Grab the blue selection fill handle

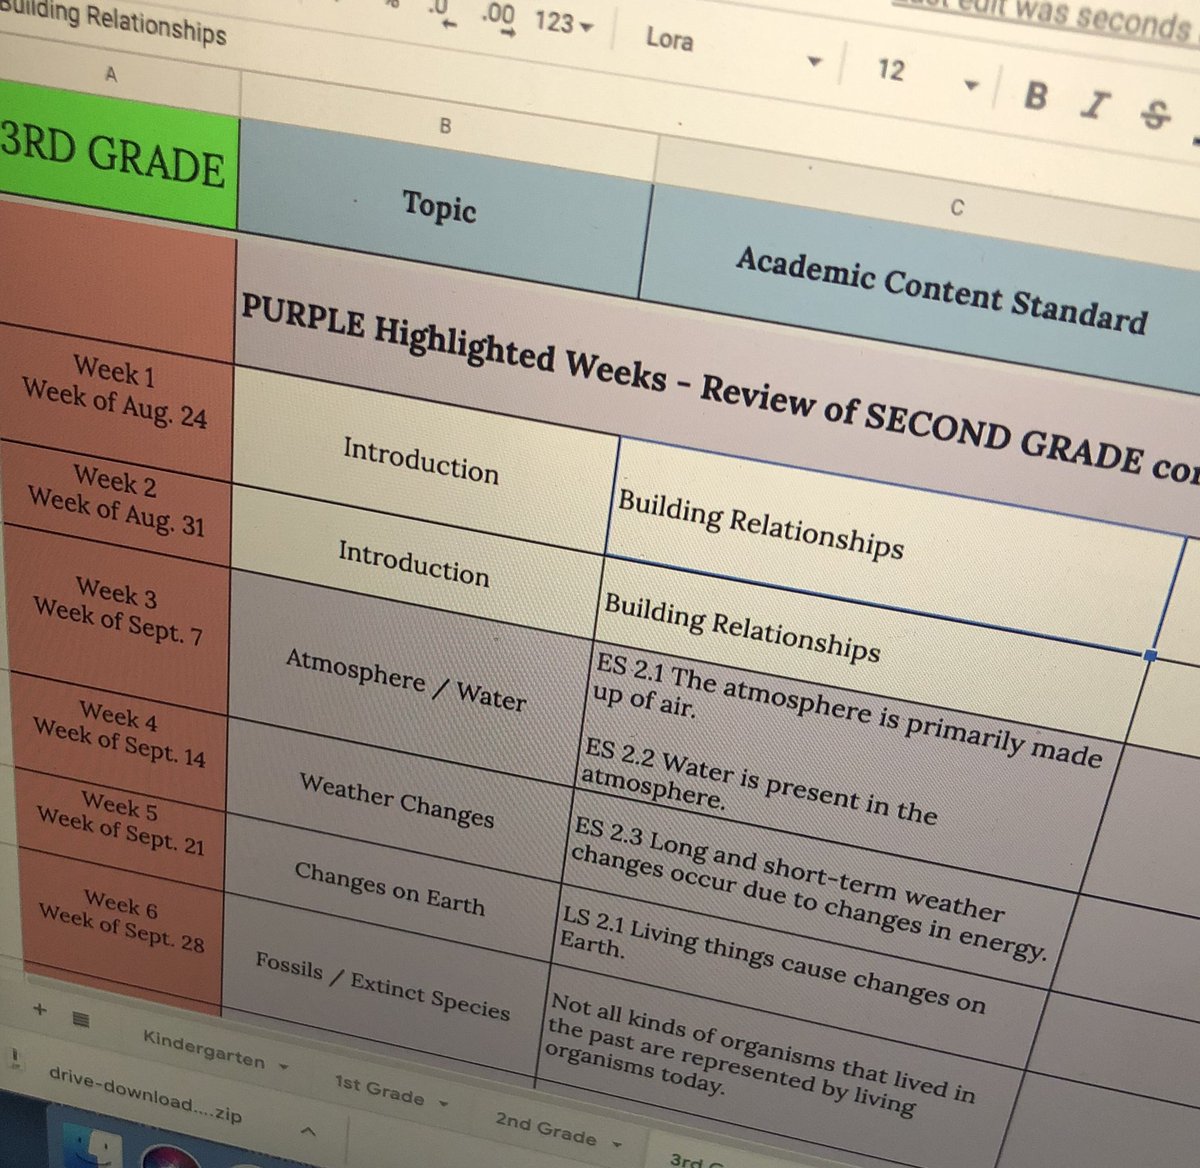click(1150, 655)
